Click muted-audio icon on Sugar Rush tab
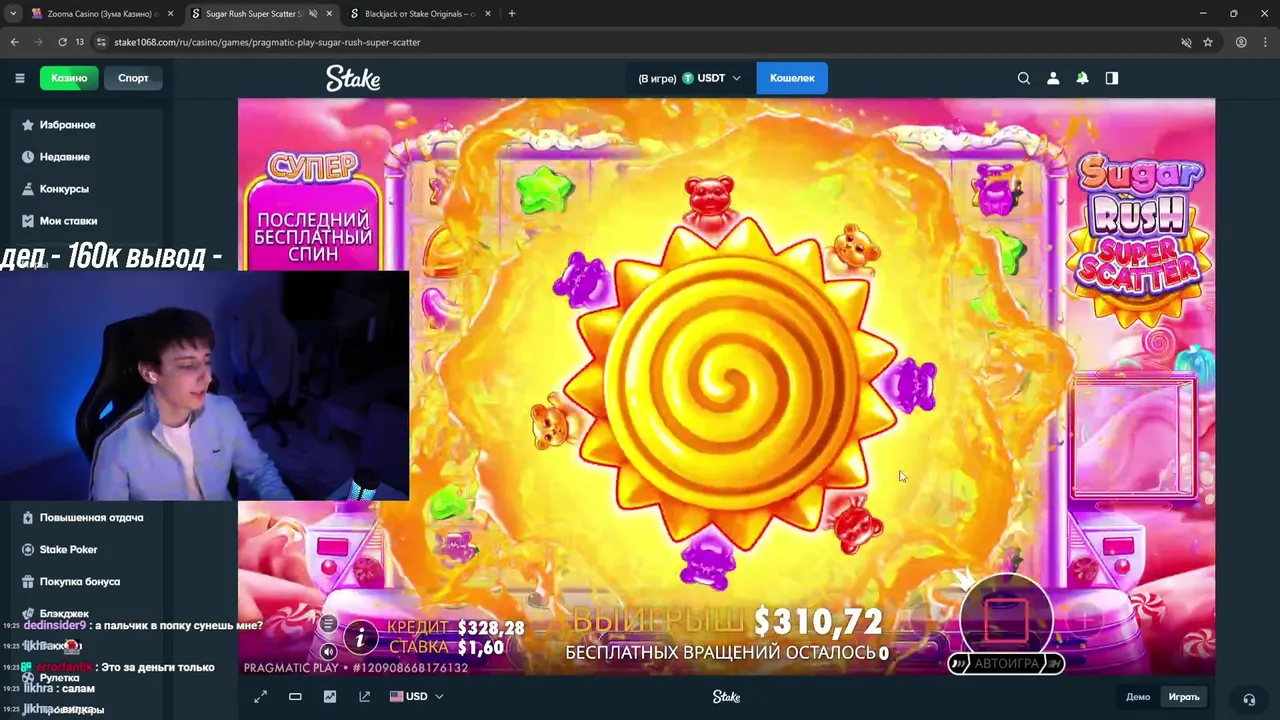1280x720 pixels. [x=313, y=14]
